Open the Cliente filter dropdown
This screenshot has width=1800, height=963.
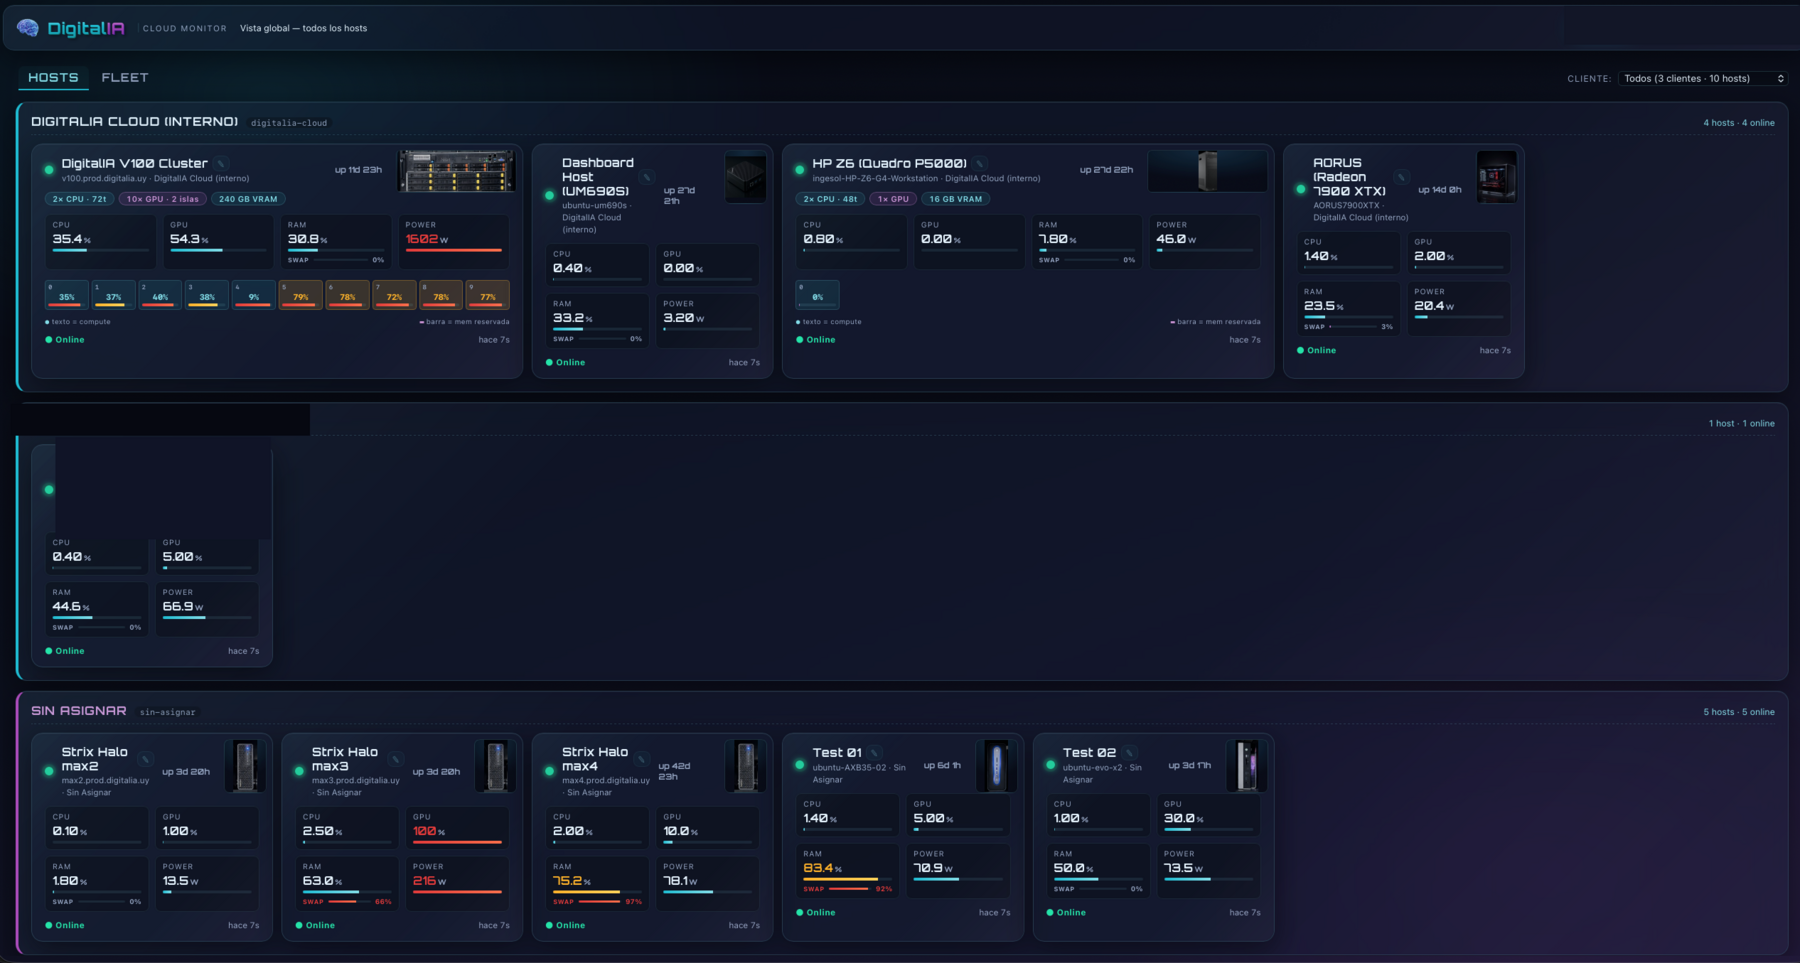[1703, 78]
